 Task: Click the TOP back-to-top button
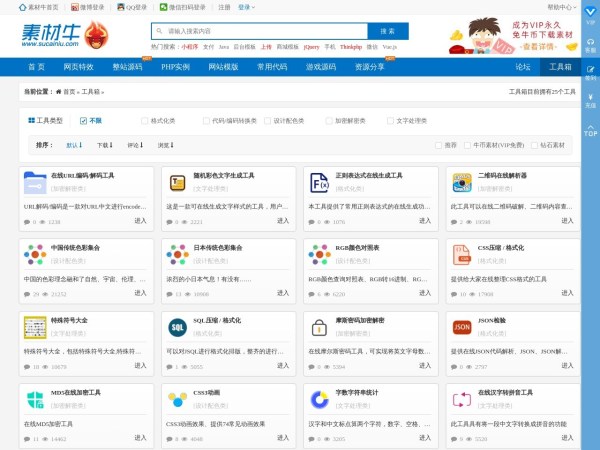[590, 130]
